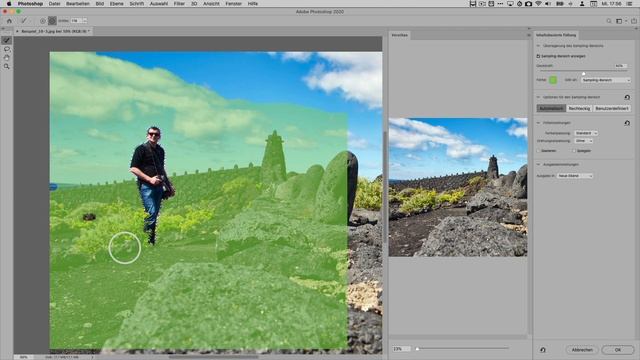This screenshot has width=640, height=360.
Task: Click the preview zoom percentage field
Action: [x=401, y=349]
